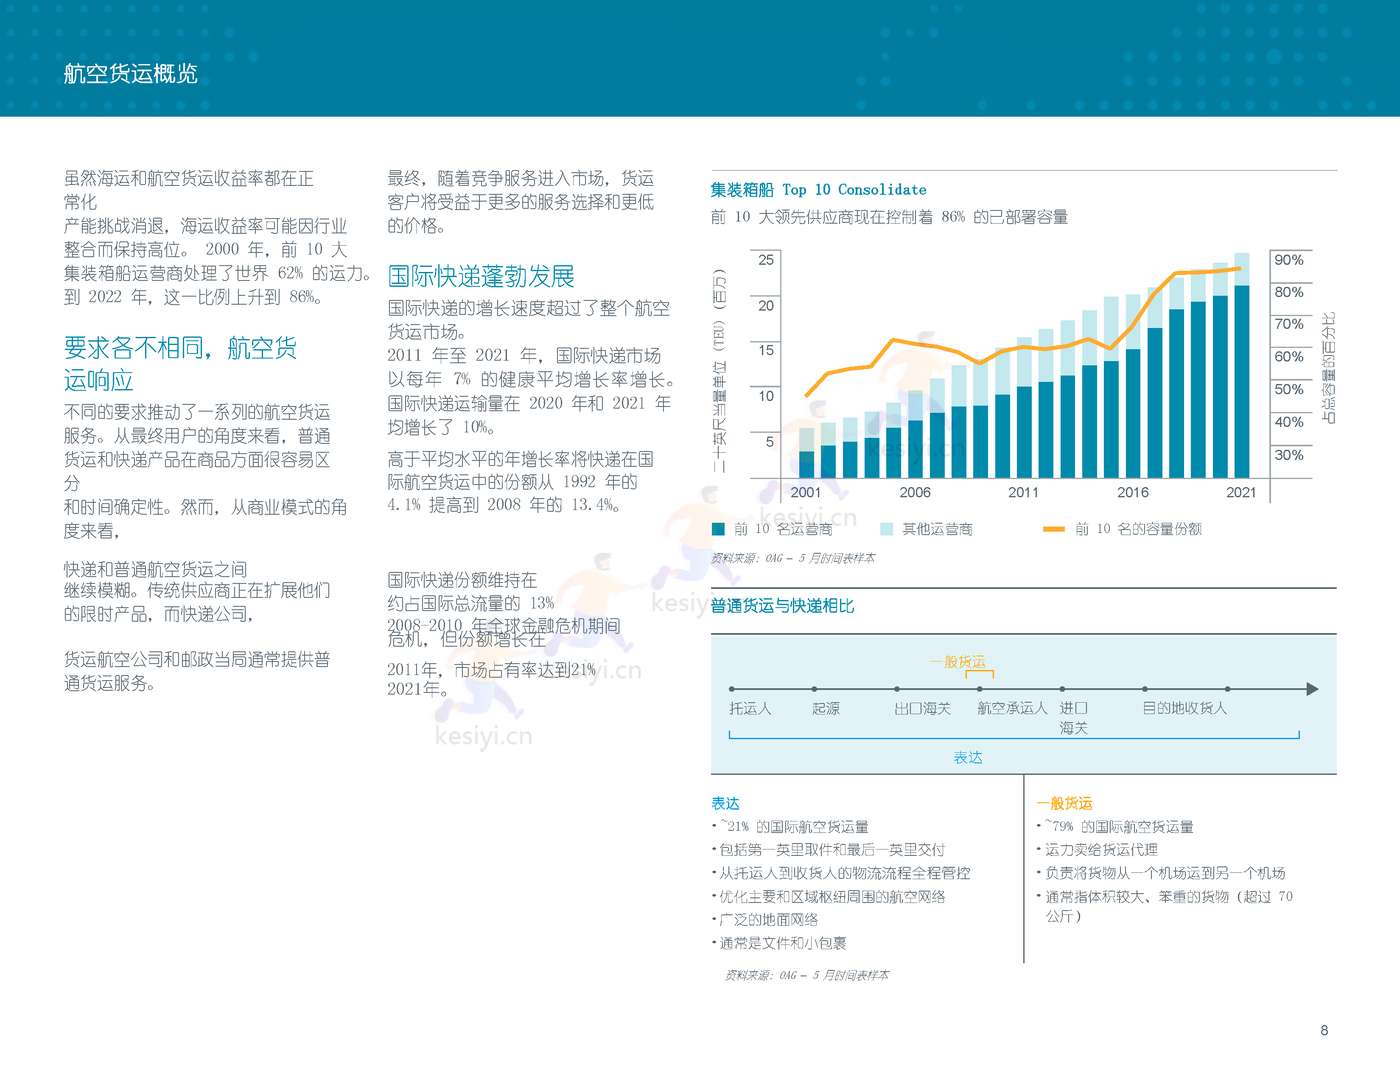Click the flow step label 进口海关
The height and width of the screenshot is (1082, 1400).
[1073, 718]
